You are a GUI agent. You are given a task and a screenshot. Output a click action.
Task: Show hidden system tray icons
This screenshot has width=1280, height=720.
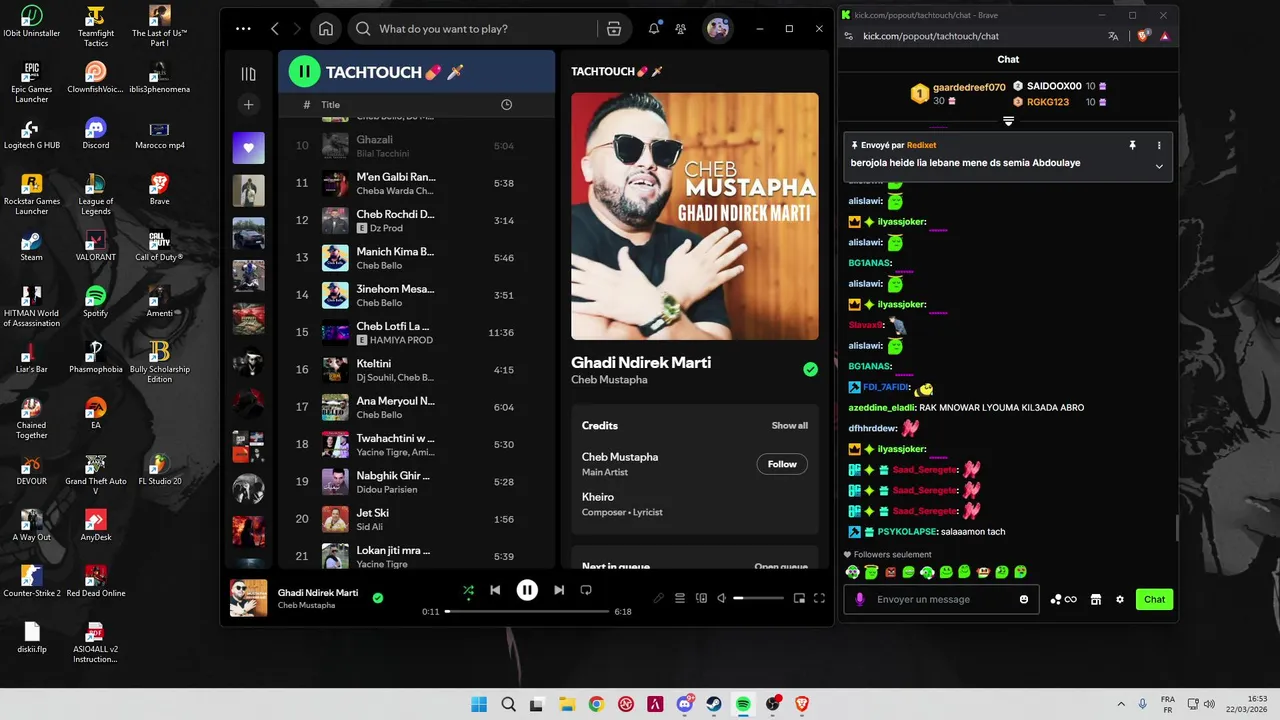point(1120,704)
